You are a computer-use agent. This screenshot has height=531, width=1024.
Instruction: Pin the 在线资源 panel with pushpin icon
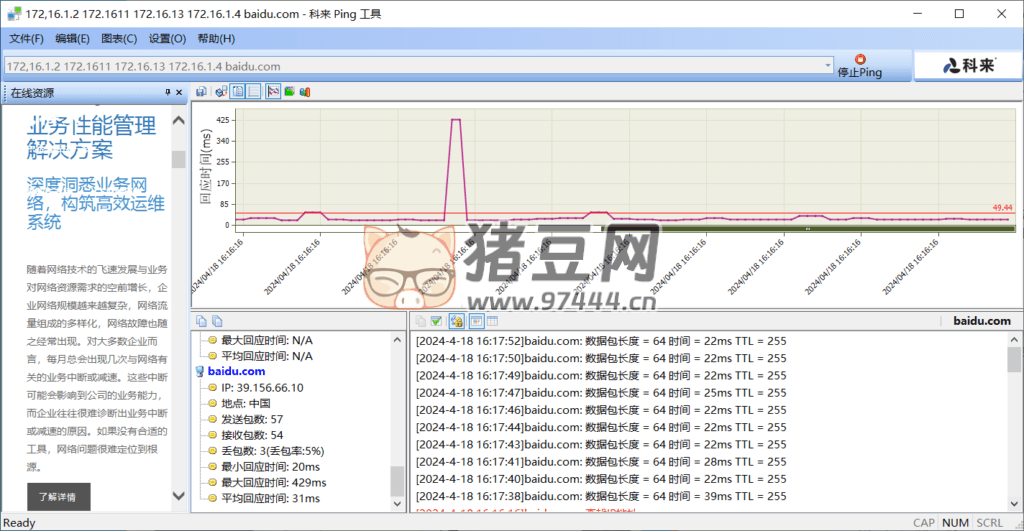(167, 93)
